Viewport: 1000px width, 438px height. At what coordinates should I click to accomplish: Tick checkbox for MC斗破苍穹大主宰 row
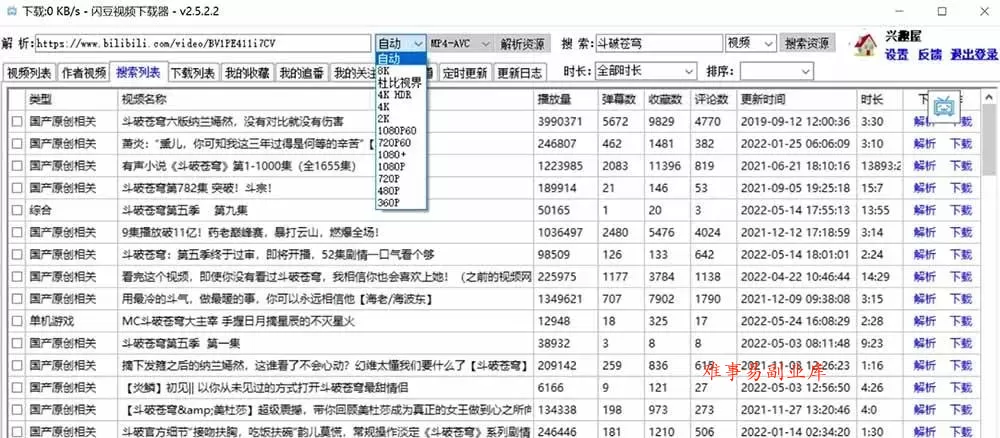[17, 321]
